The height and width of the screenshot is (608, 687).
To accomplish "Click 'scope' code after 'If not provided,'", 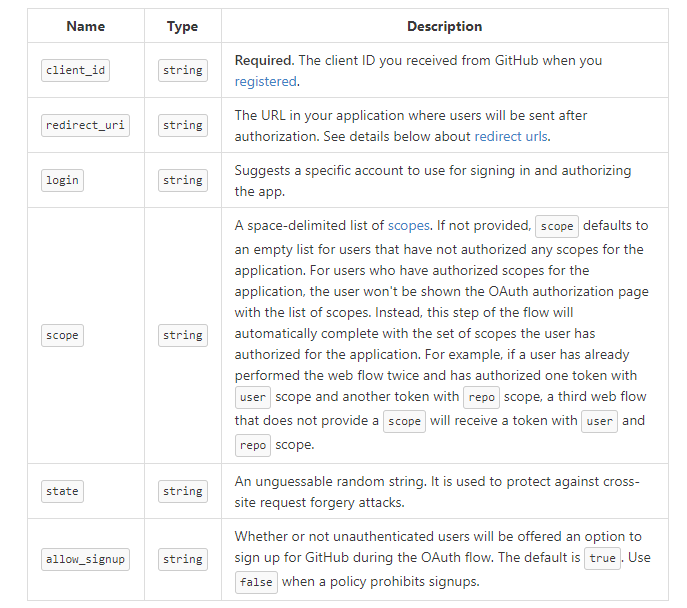I will click(557, 226).
